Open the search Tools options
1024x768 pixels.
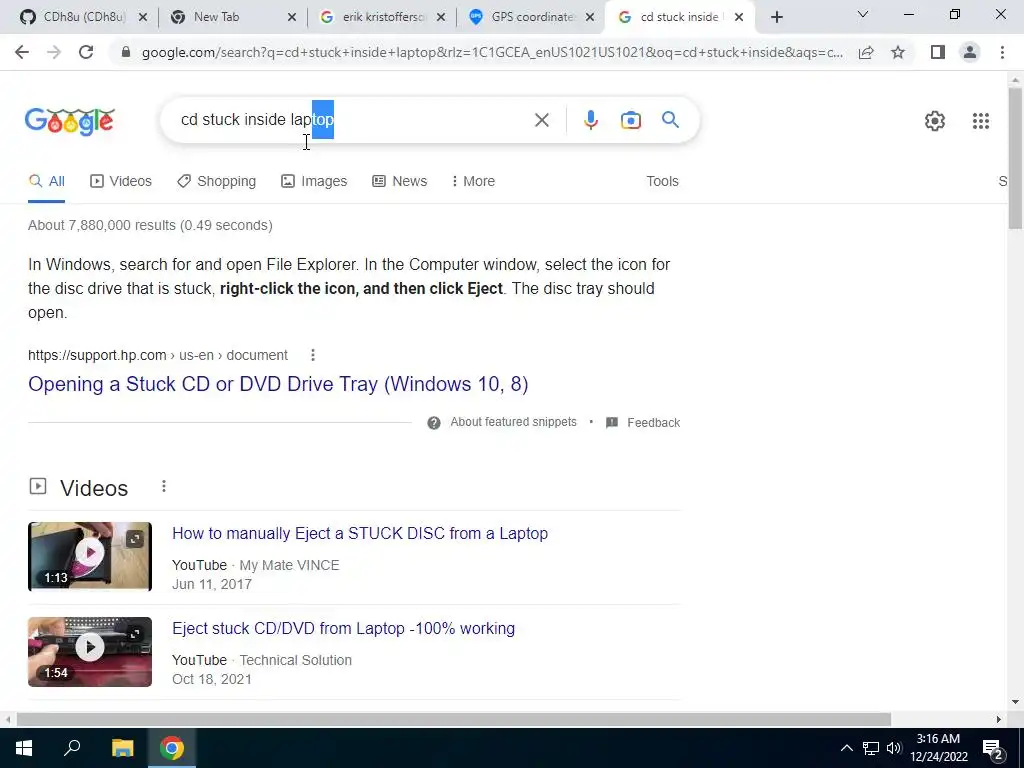662,182
